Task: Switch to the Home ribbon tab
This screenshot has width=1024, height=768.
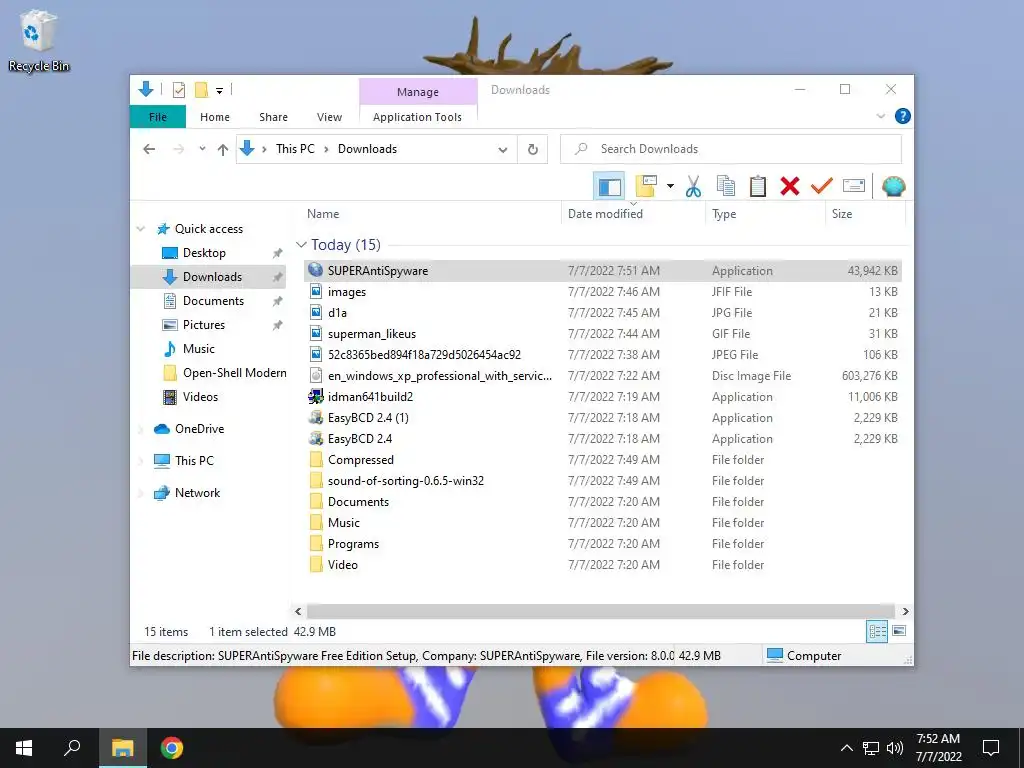Action: tap(215, 117)
